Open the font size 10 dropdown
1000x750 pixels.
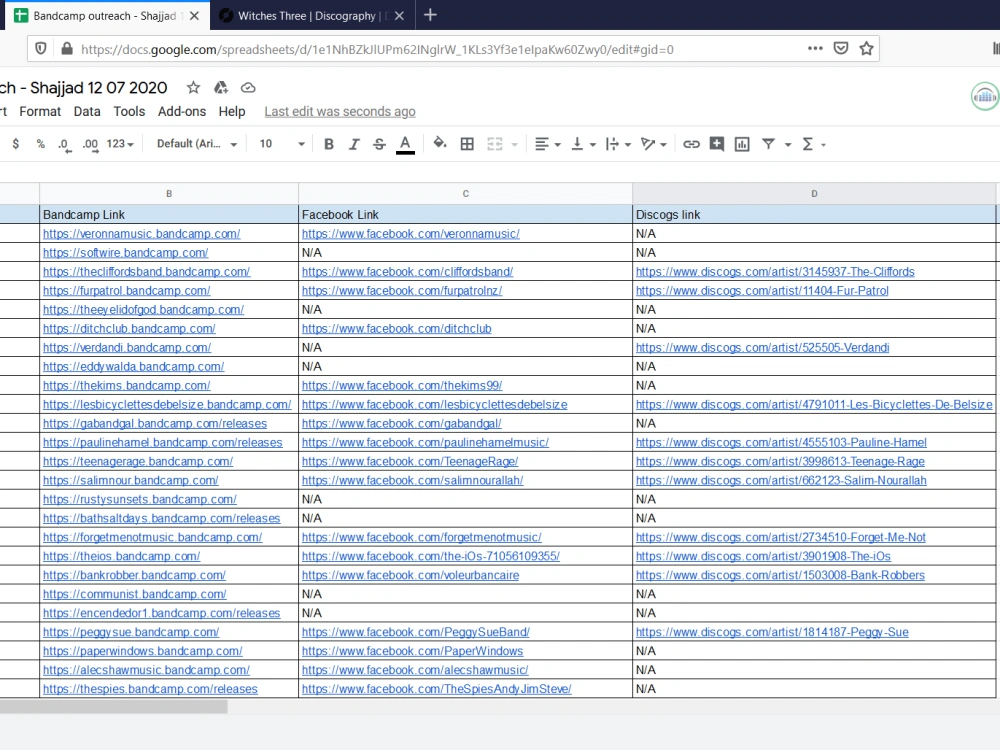click(x=282, y=144)
